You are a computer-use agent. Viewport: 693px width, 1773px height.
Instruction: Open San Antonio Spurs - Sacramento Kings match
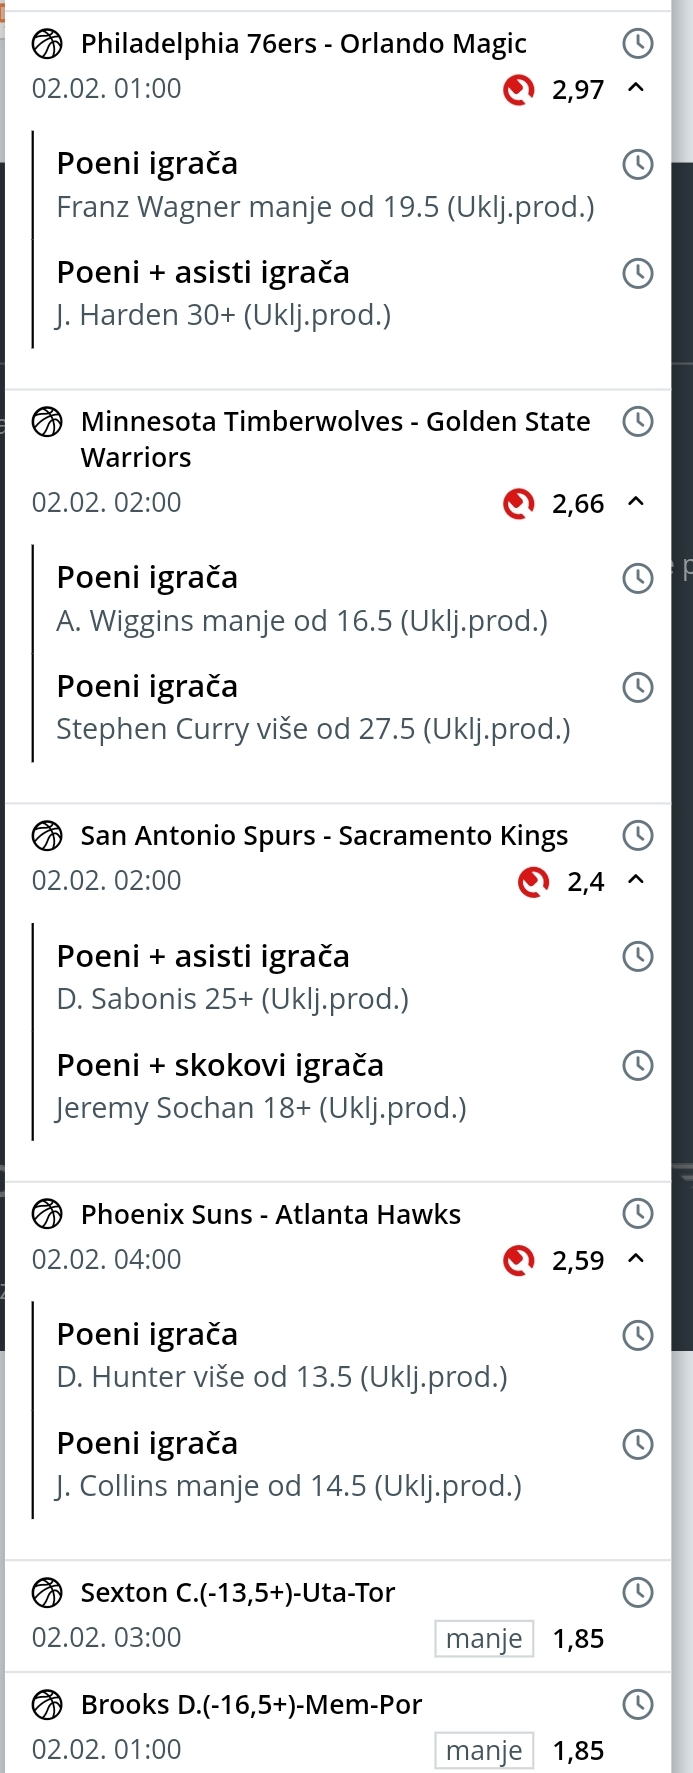point(324,836)
